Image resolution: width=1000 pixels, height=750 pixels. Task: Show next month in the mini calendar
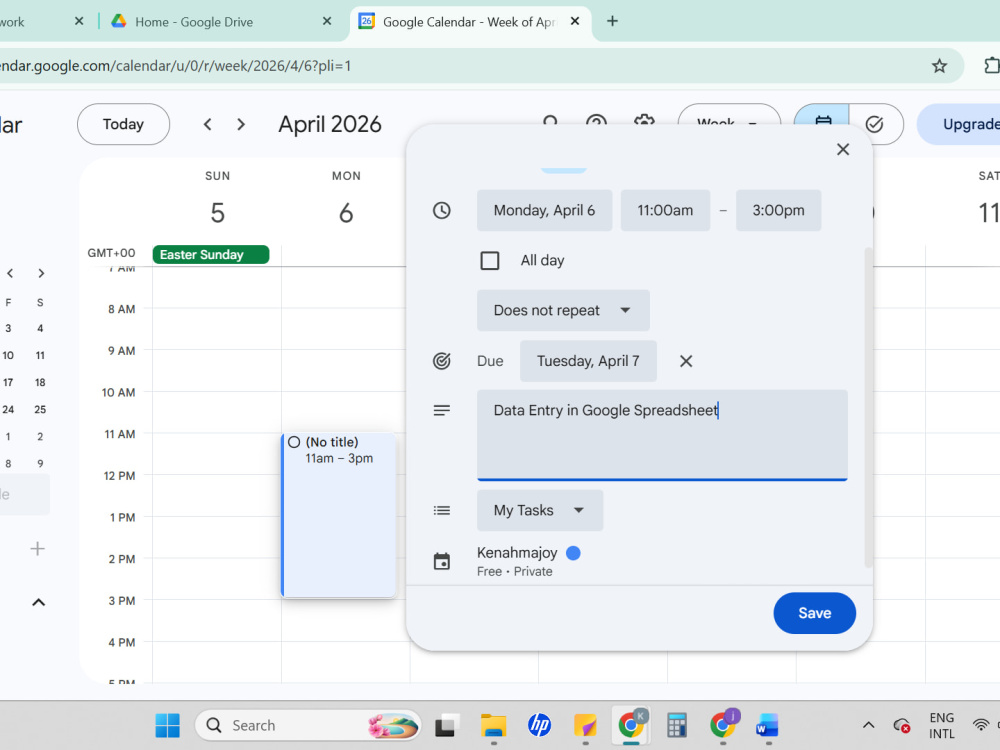click(x=41, y=273)
